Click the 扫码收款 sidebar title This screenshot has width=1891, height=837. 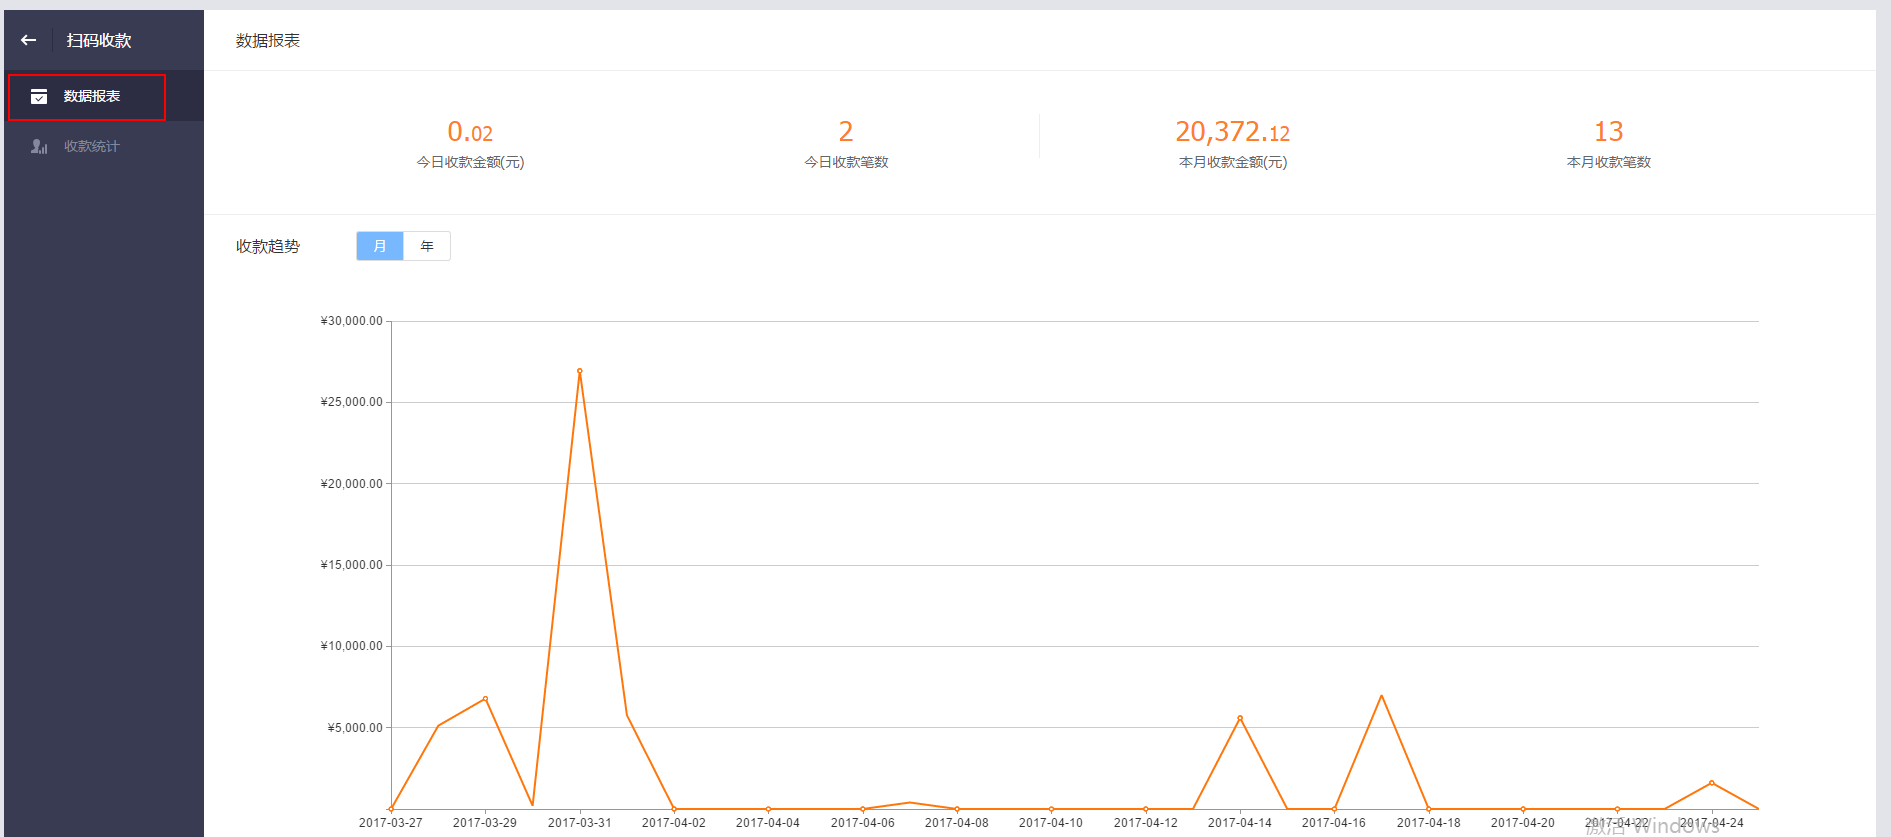point(99,40)
